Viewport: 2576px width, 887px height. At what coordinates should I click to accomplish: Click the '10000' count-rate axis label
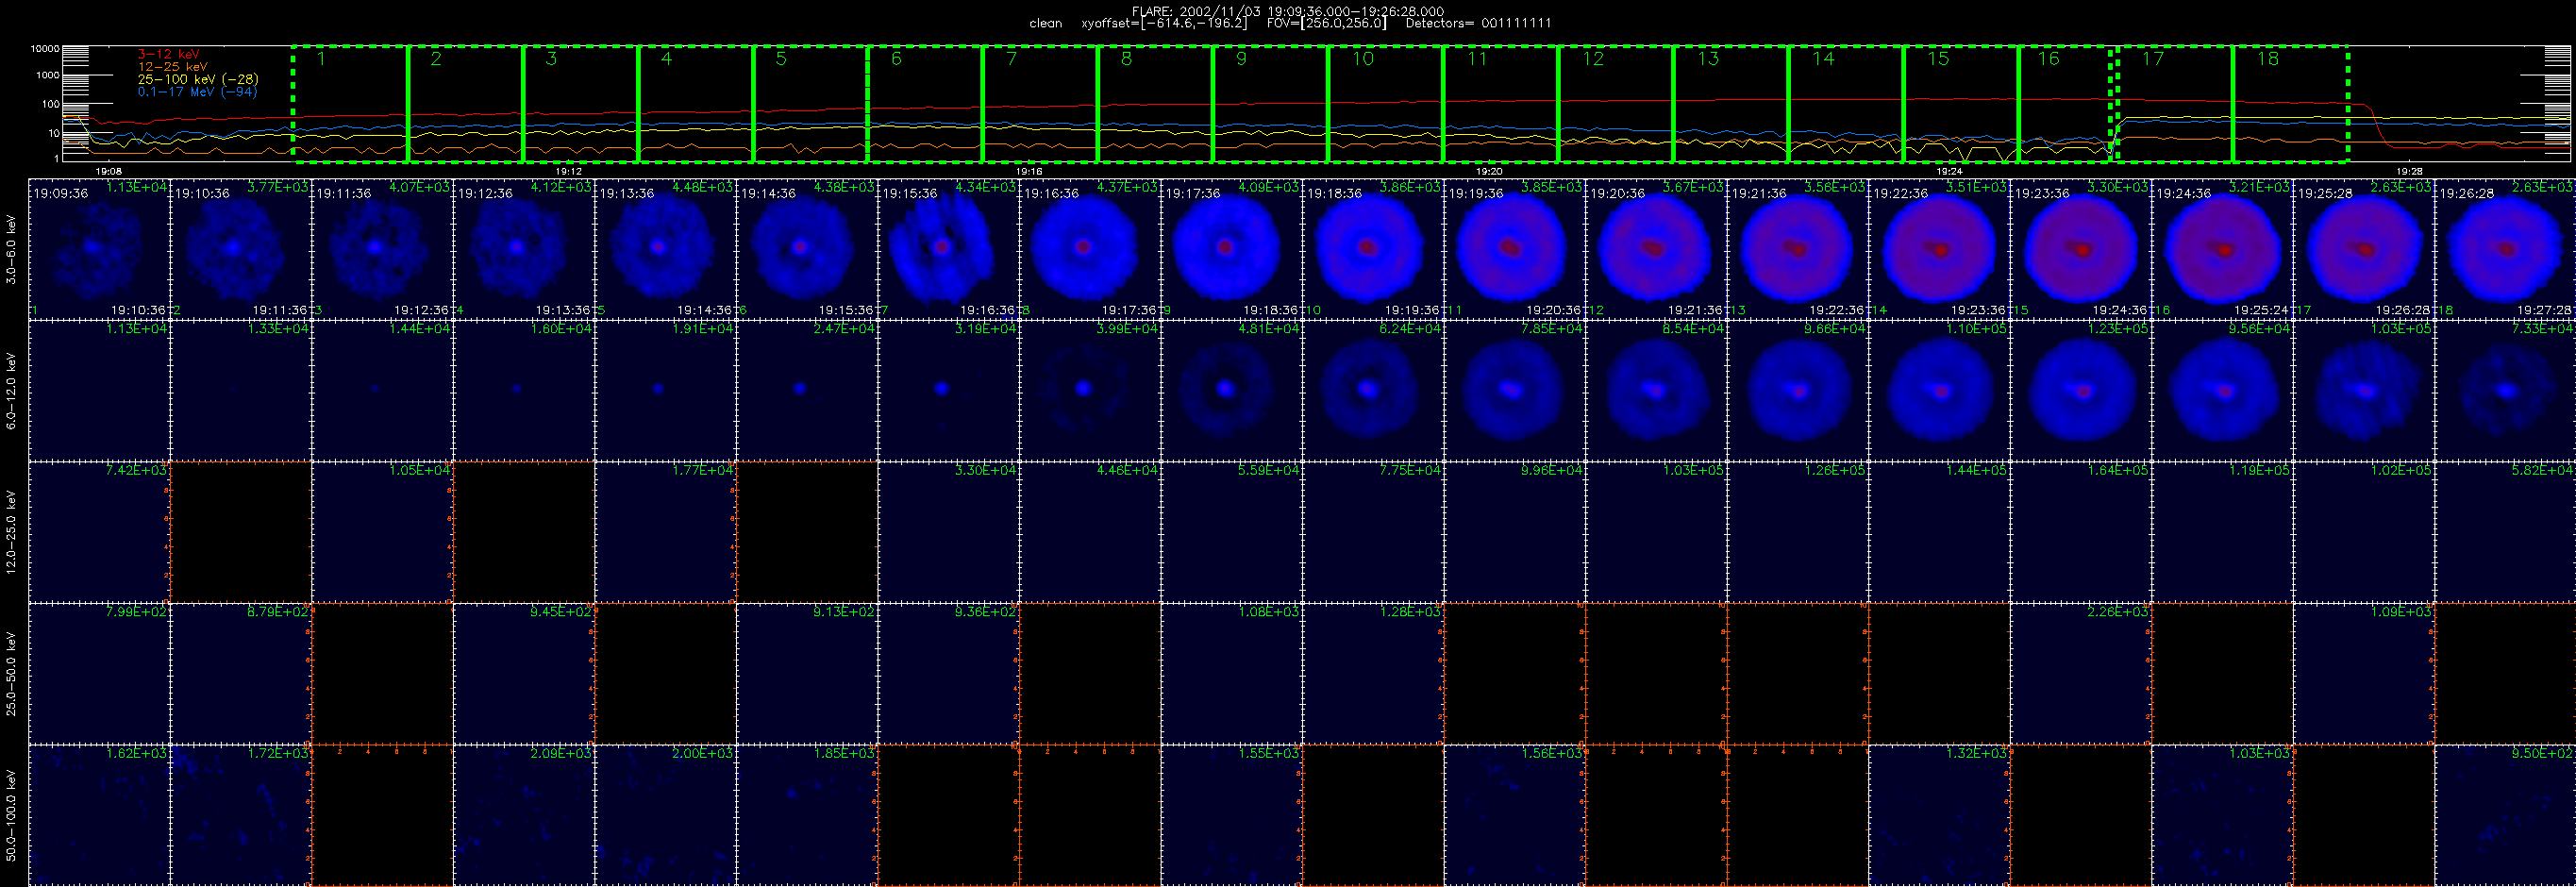tap(45, 48)
